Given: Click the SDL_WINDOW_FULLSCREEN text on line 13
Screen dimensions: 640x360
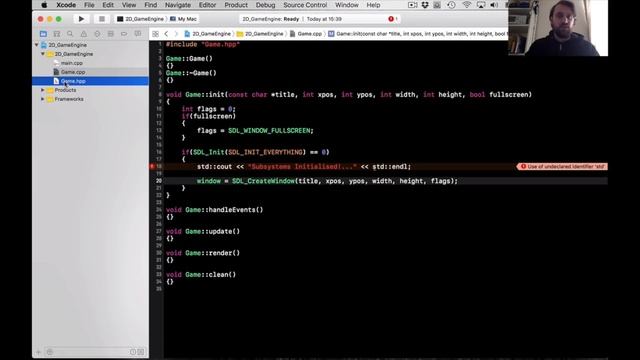Looking at the screenshot, I should pyautogui.click(x=270, y=131).
